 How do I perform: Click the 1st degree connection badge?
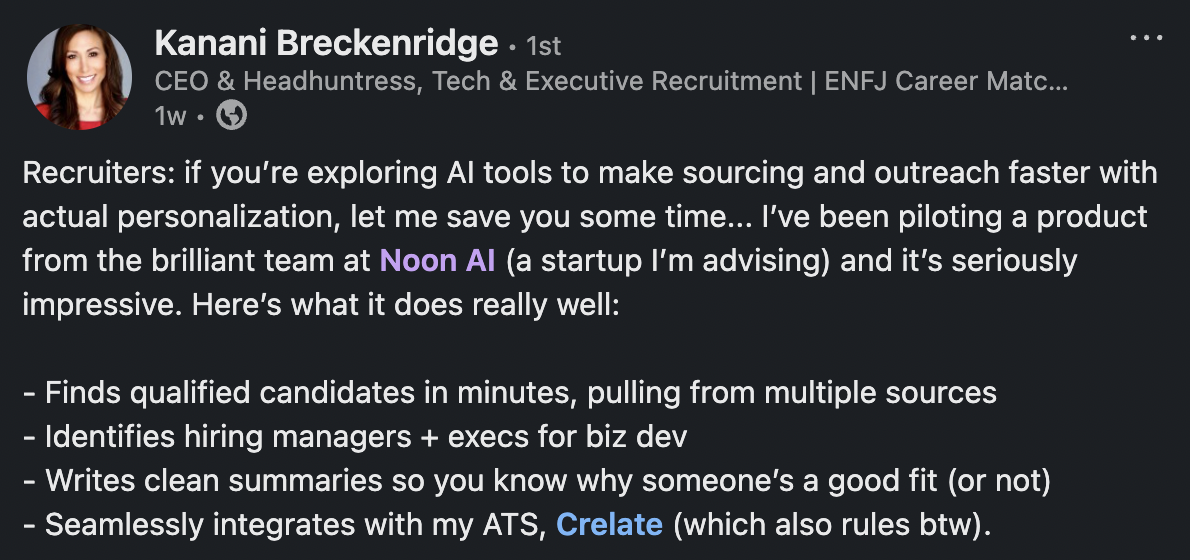point(543,46)
